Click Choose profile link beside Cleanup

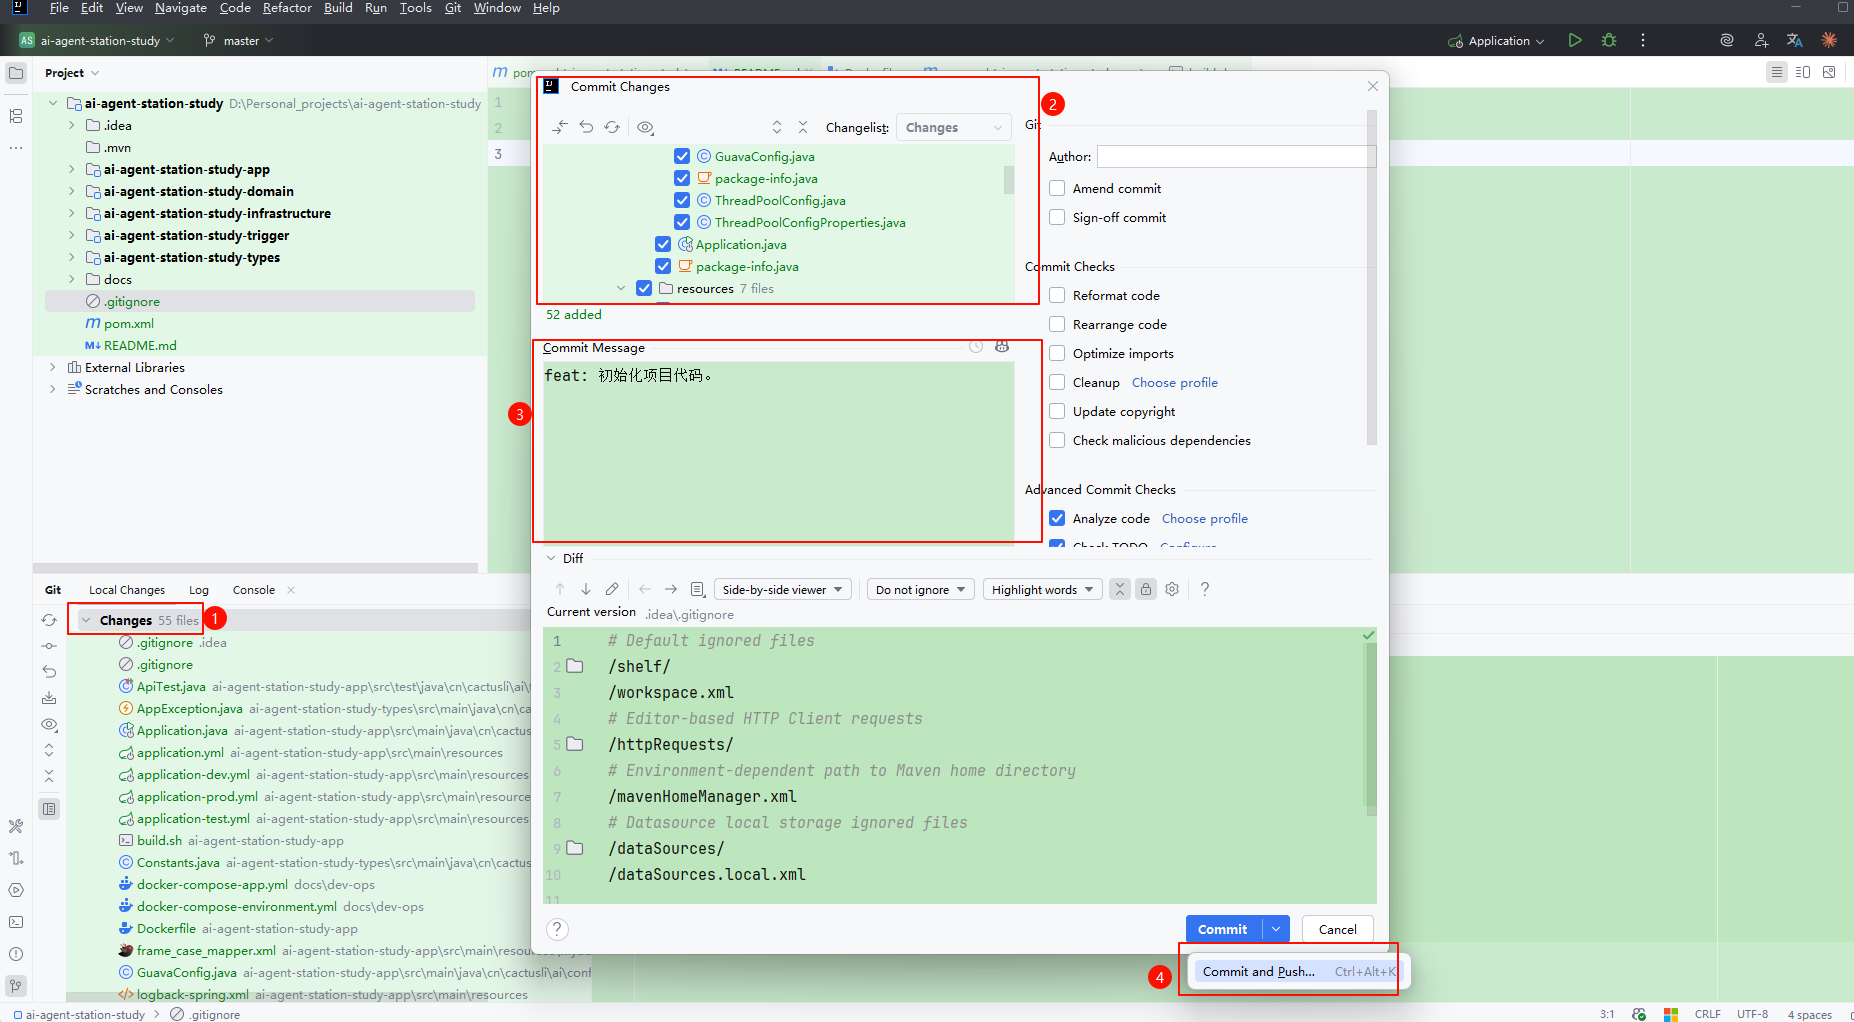[1174, 382]
